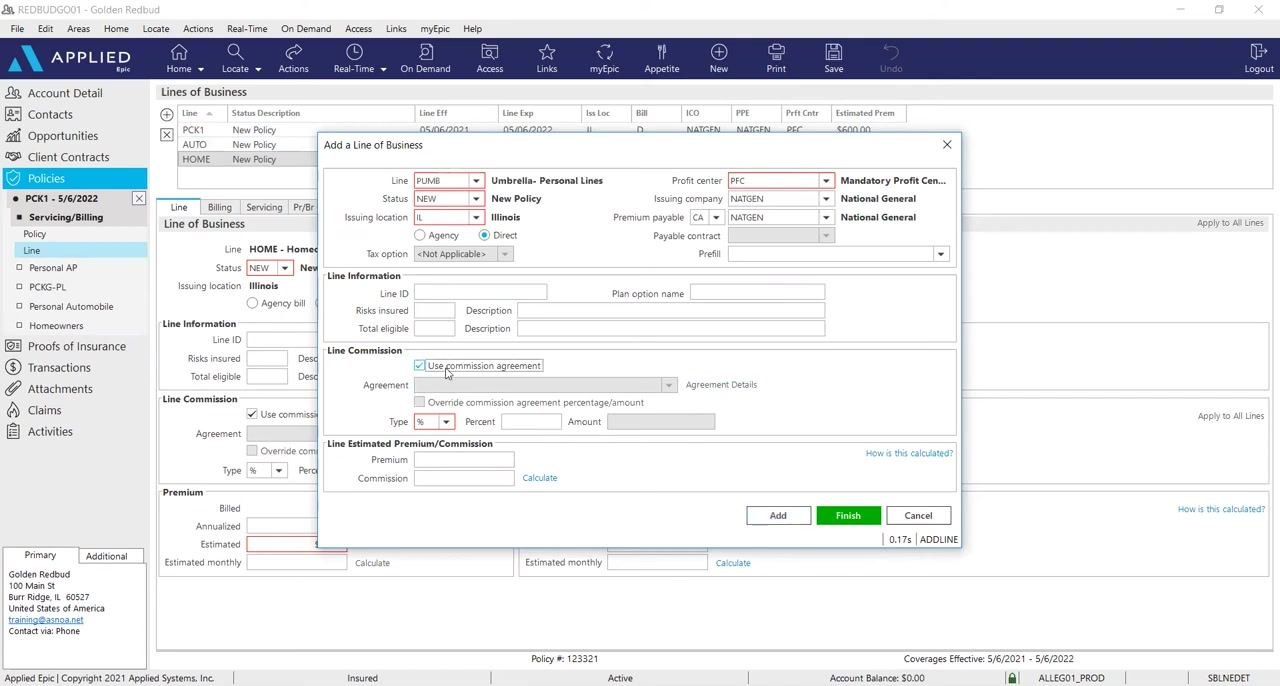Open Opportunities in the sidebar
Image resolution: width=1280 pixels, height=686 pixels.
pyautogui.click(x=63, y=136)
